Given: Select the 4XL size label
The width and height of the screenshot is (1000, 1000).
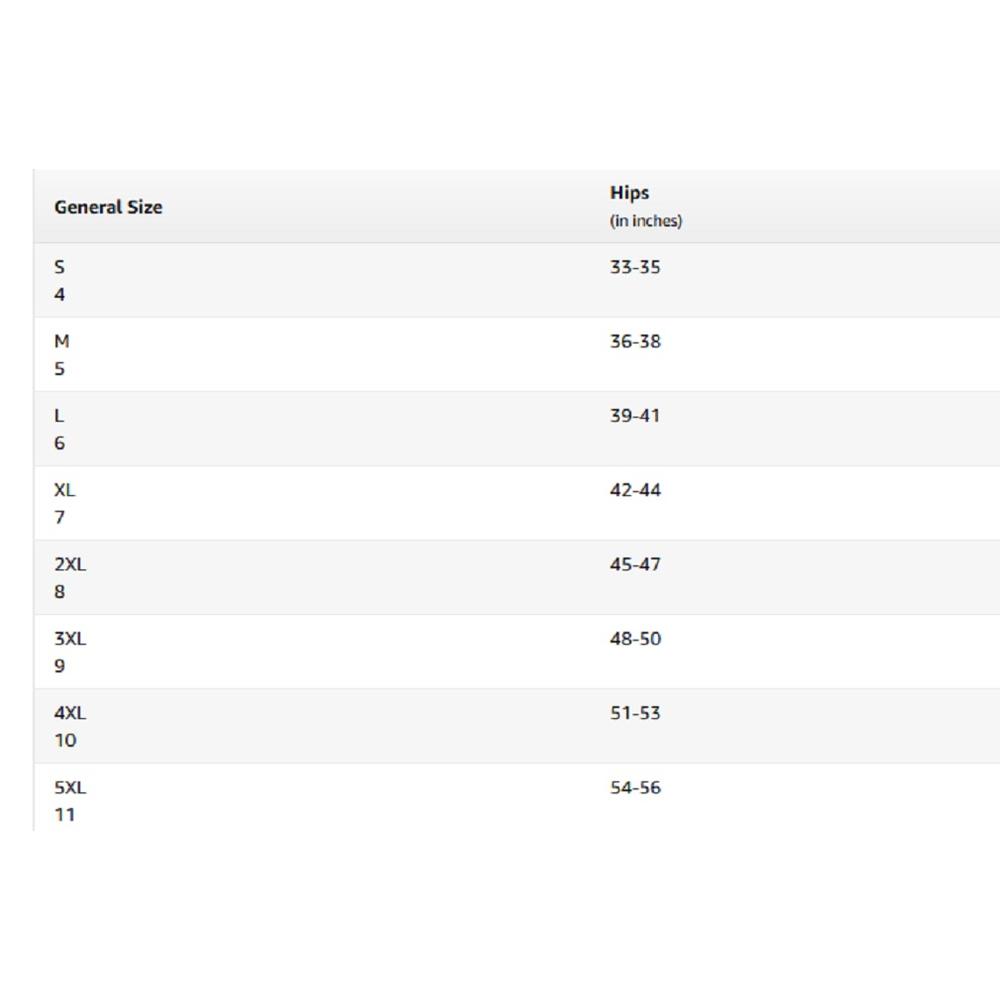Looking at the screenshot, I should pyautogui.click(x=70, y=713).
